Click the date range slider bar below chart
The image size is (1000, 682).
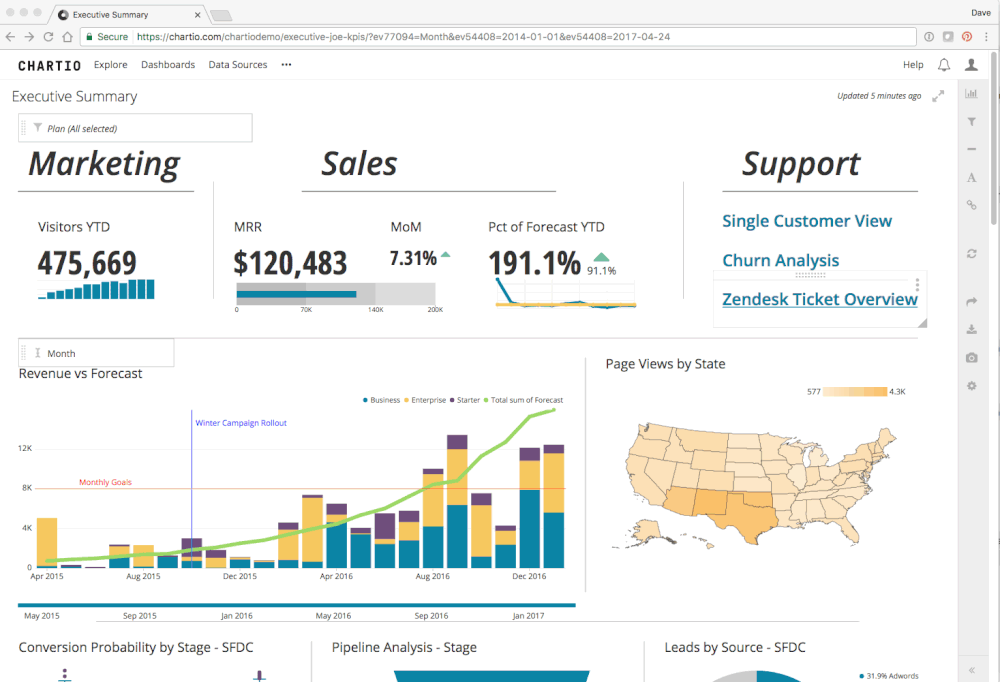coord(296,605)
